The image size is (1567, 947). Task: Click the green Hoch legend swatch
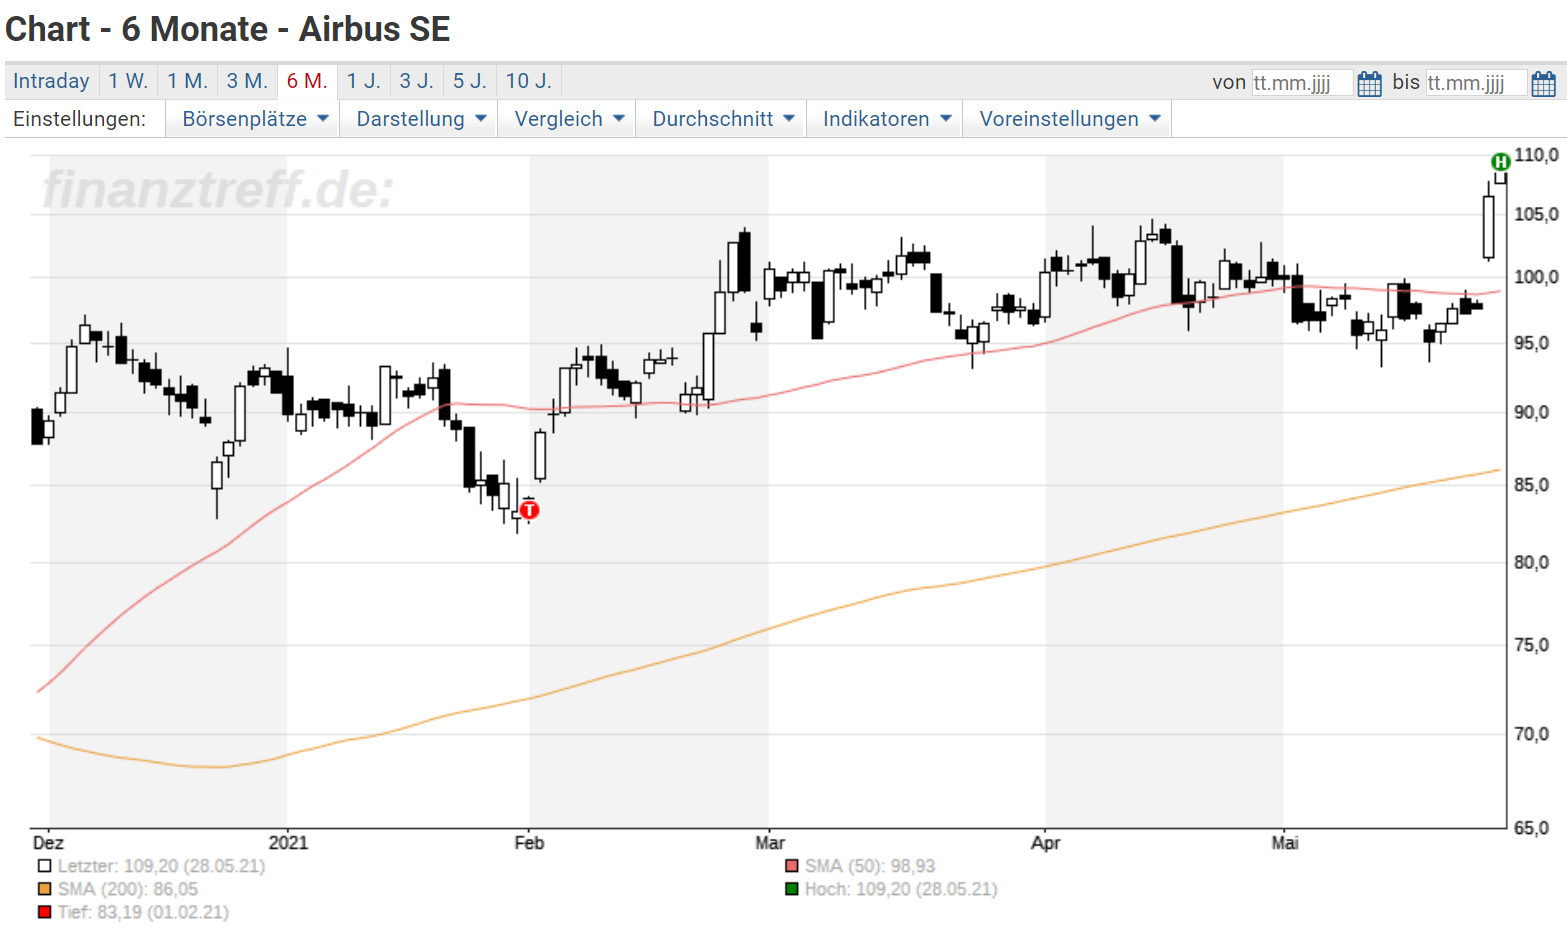[792, 889]
